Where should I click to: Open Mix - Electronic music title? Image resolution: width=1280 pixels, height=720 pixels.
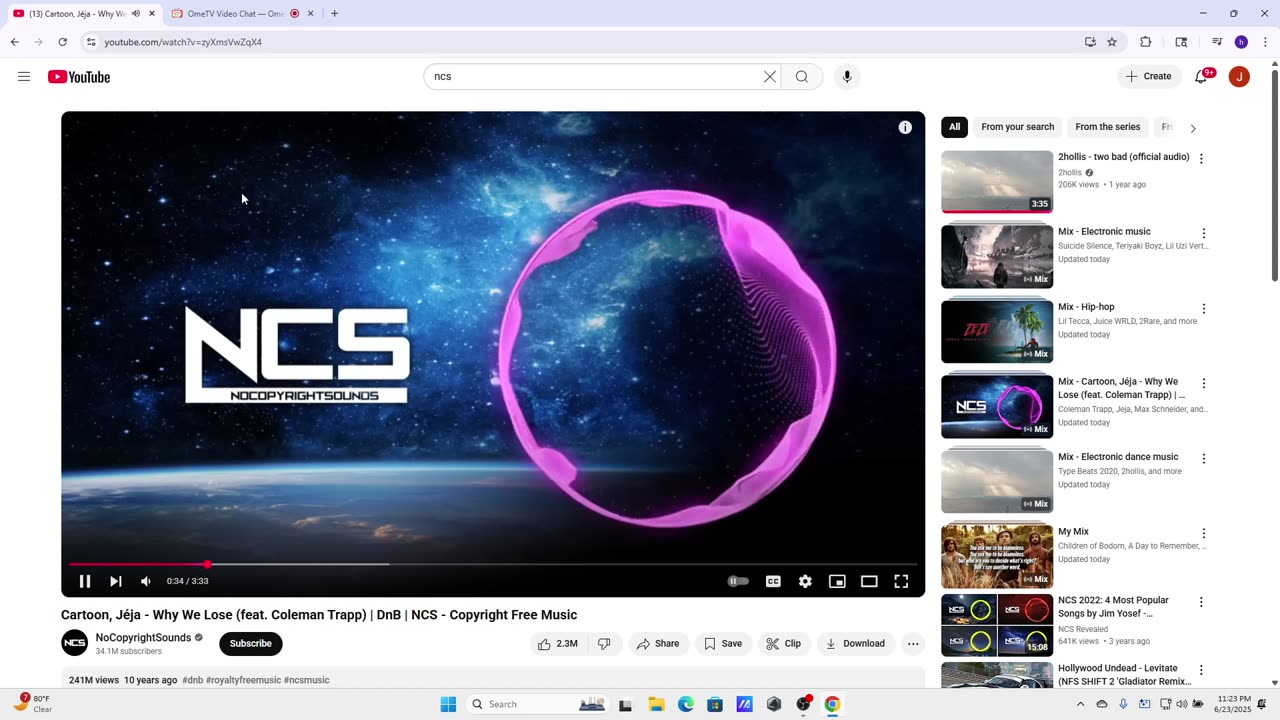[1104, 232]
